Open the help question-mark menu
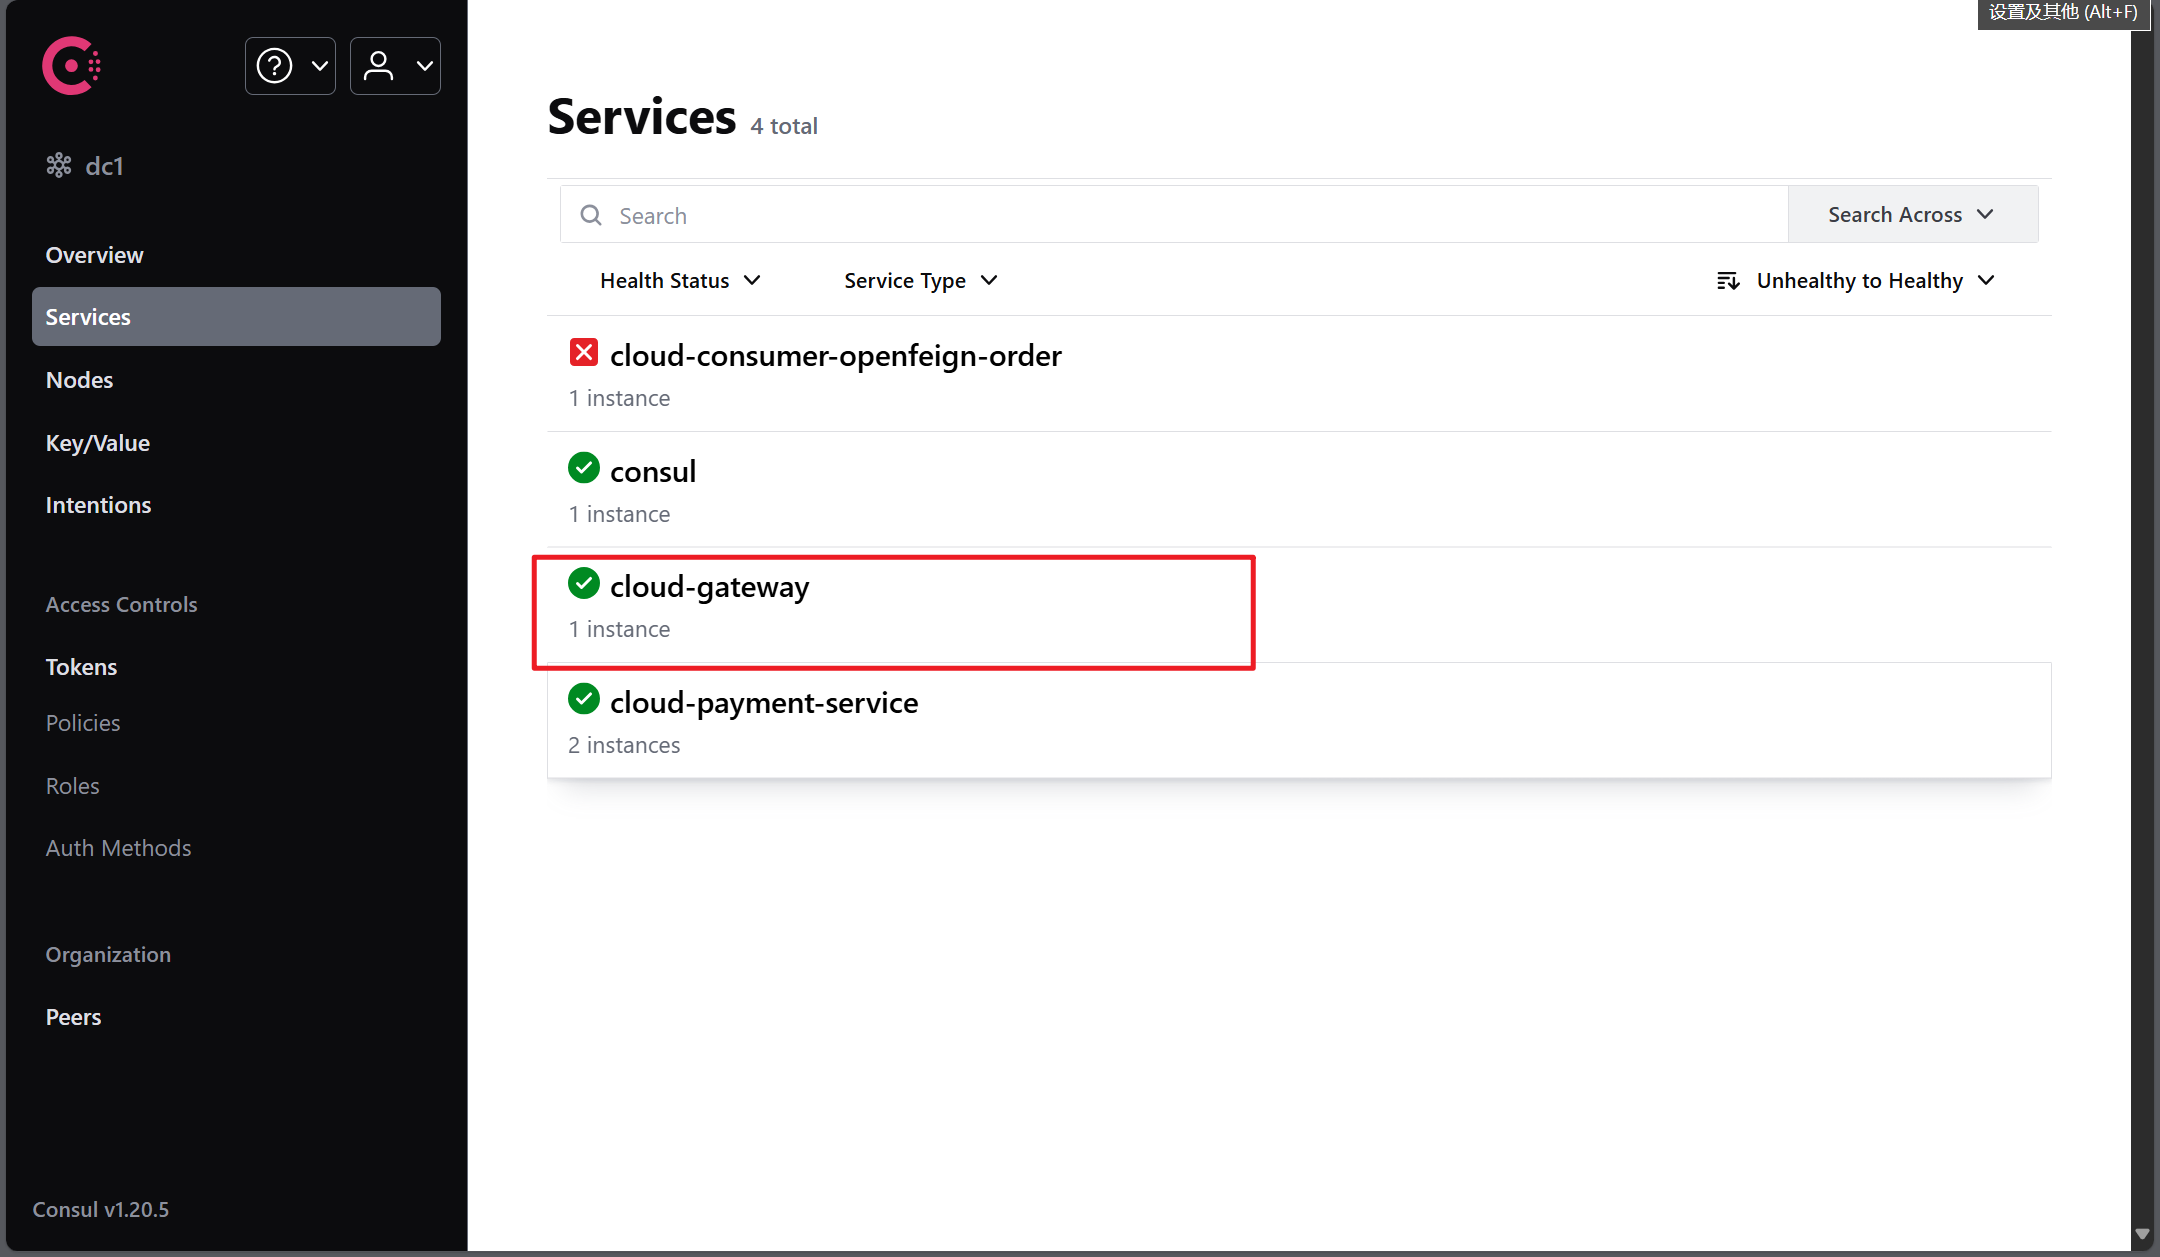Viewport: 2160px width, 1257px height. click(x=290, y=66)
